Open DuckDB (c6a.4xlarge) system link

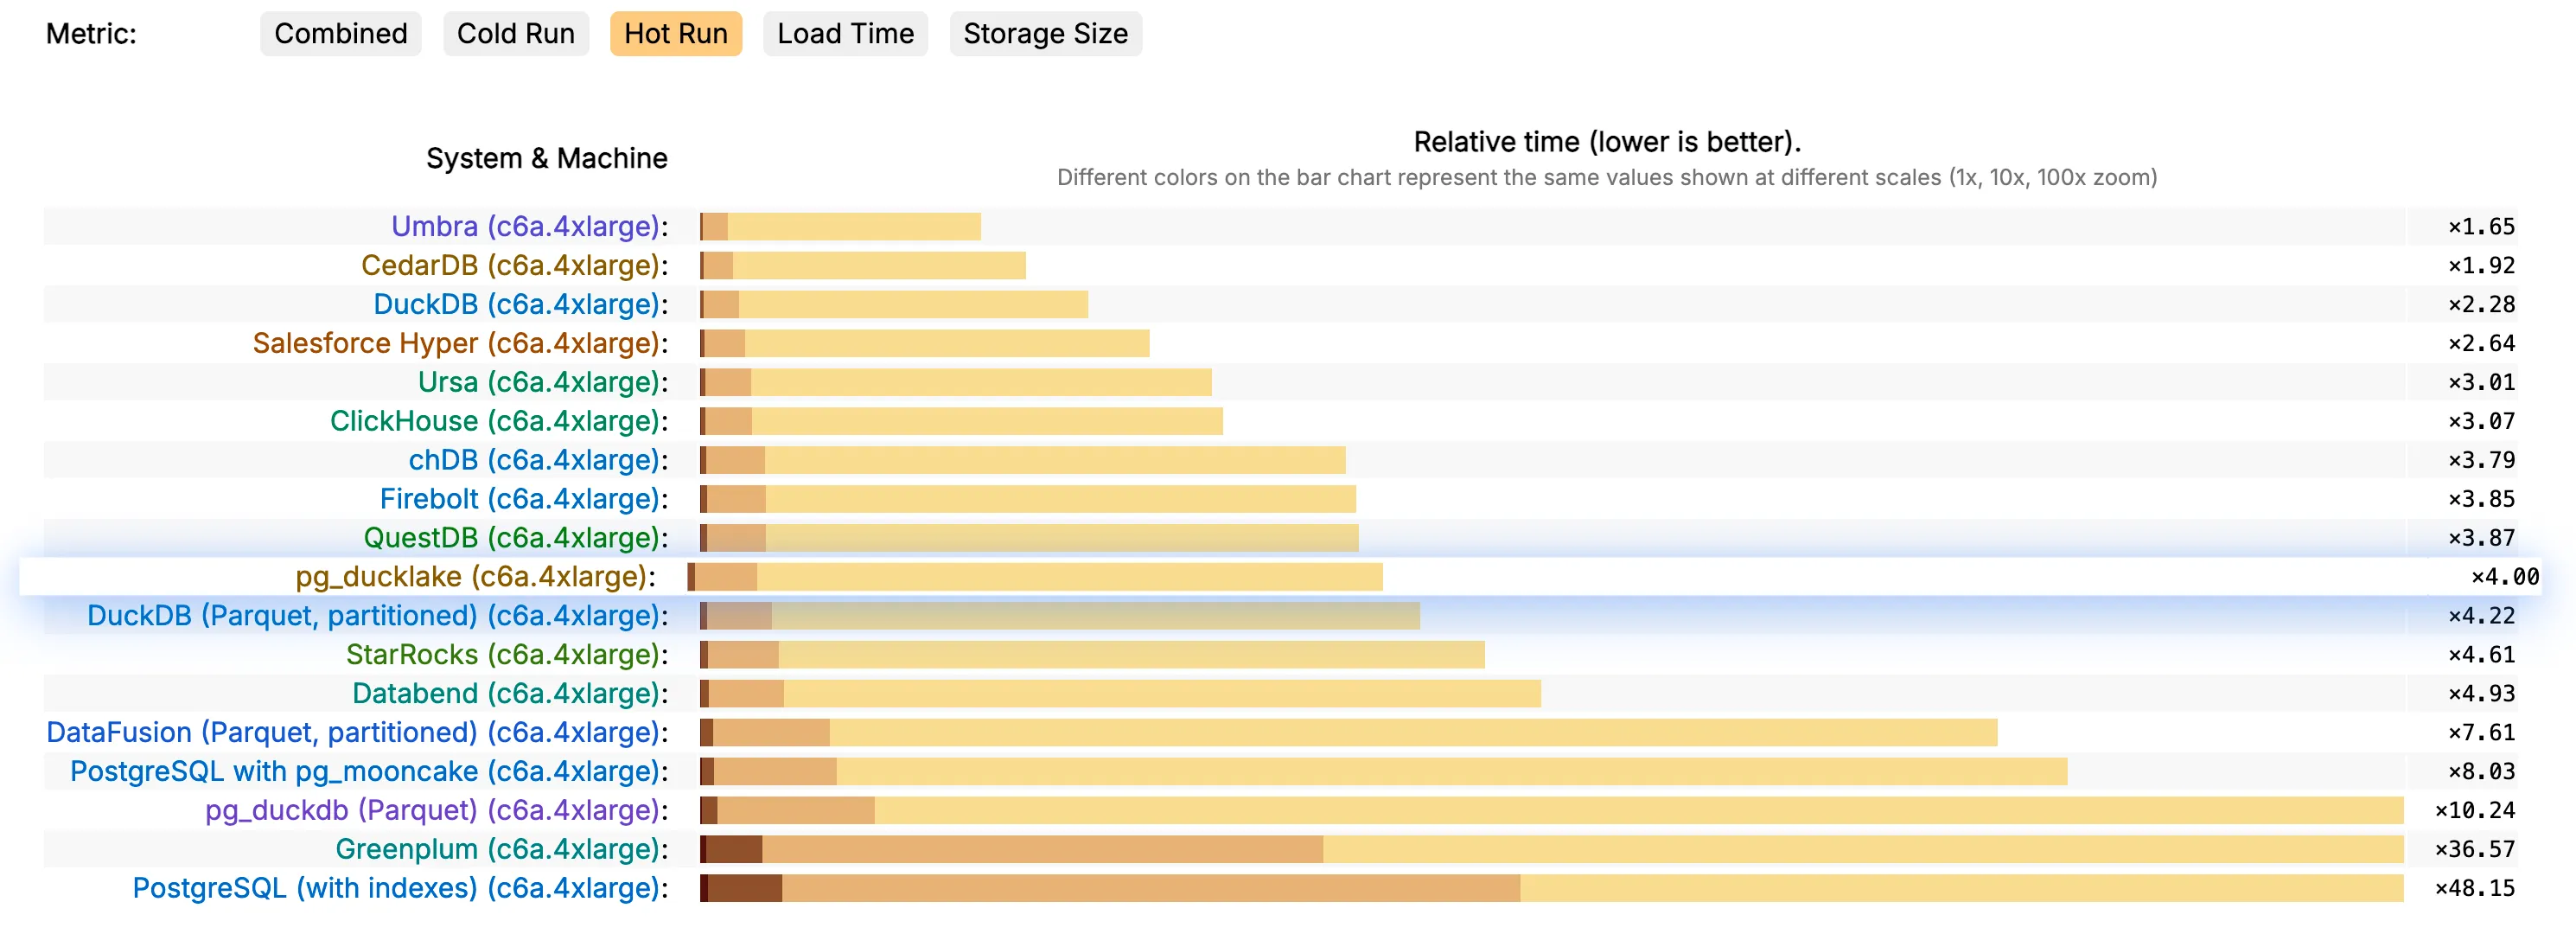click(516, 305)
